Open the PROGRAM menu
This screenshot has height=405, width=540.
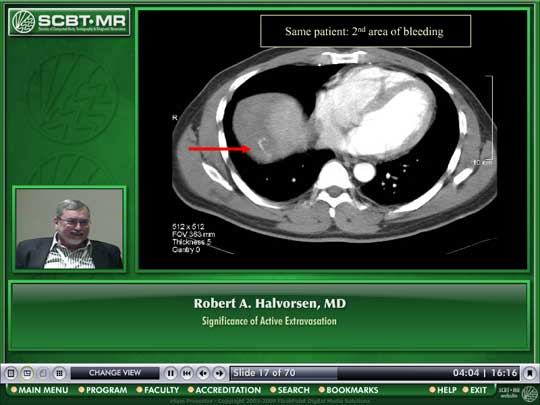pos(103,390)
